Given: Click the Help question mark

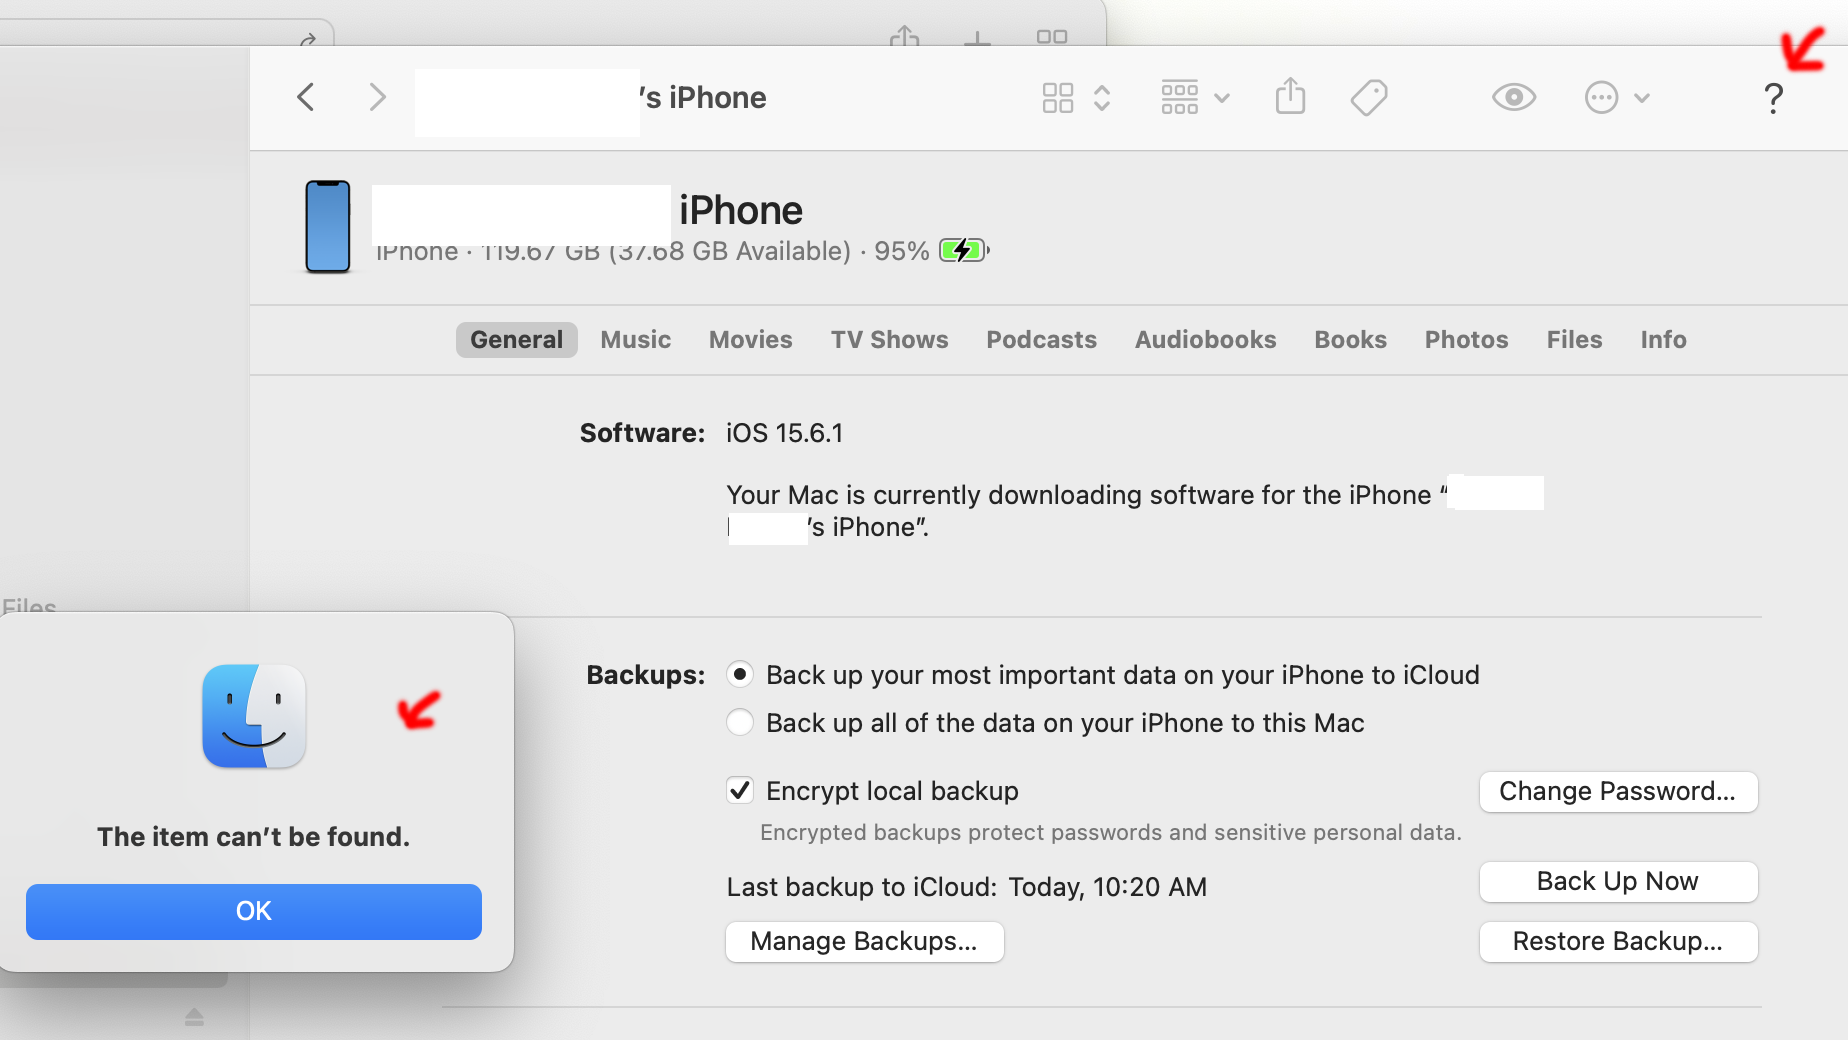Looking at the screenshot, I should click(x=1773, y=98).
